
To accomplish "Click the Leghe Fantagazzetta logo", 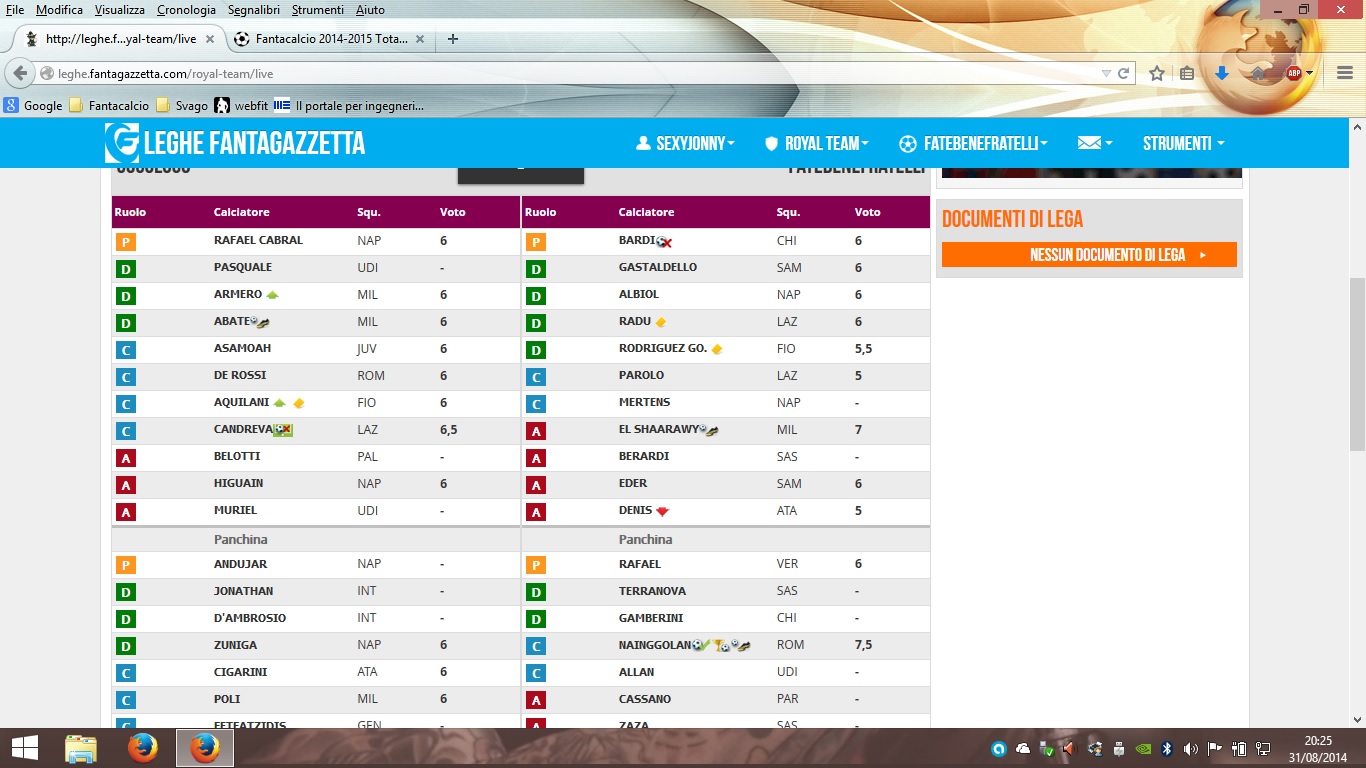I will 235,143.
